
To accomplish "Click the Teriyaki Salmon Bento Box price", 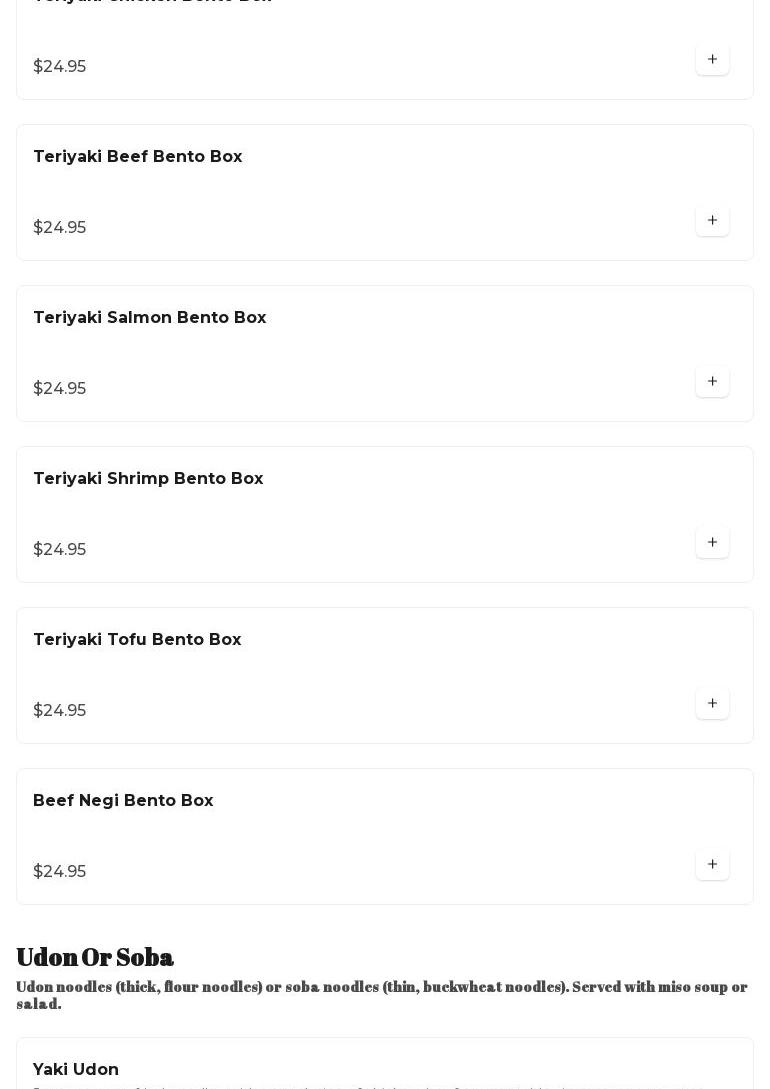I will pyautogui.click(x=60, y=389).
